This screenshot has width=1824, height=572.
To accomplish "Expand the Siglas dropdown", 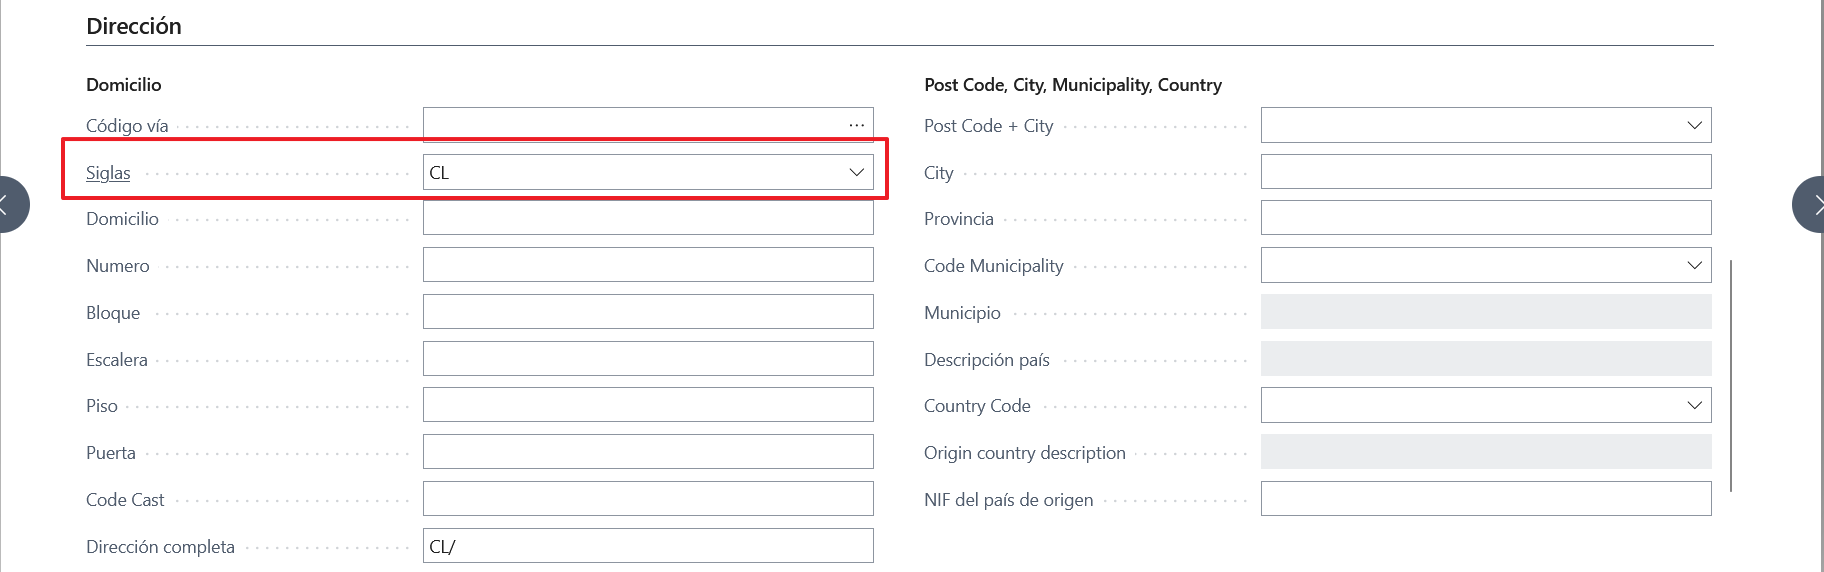I will (x=856, y=172).
